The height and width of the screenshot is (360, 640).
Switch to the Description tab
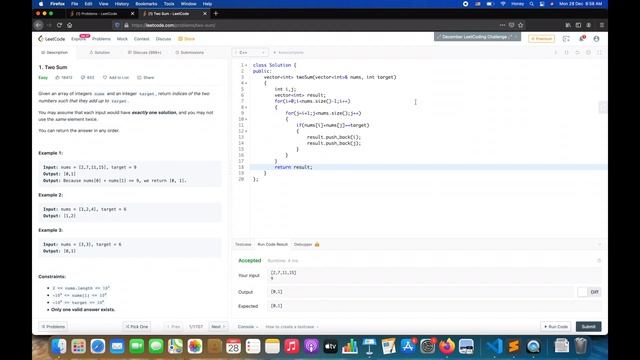point(54,53)
